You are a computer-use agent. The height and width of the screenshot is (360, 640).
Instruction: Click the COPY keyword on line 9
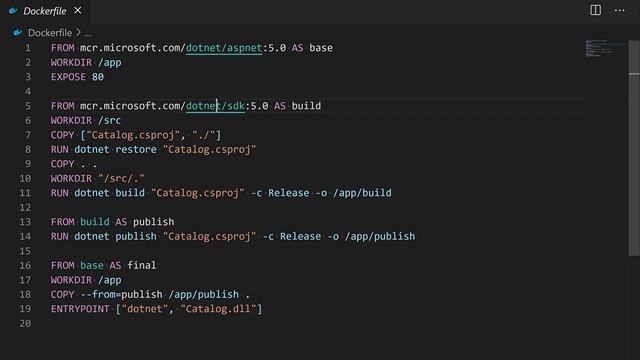tap(62, 164)
